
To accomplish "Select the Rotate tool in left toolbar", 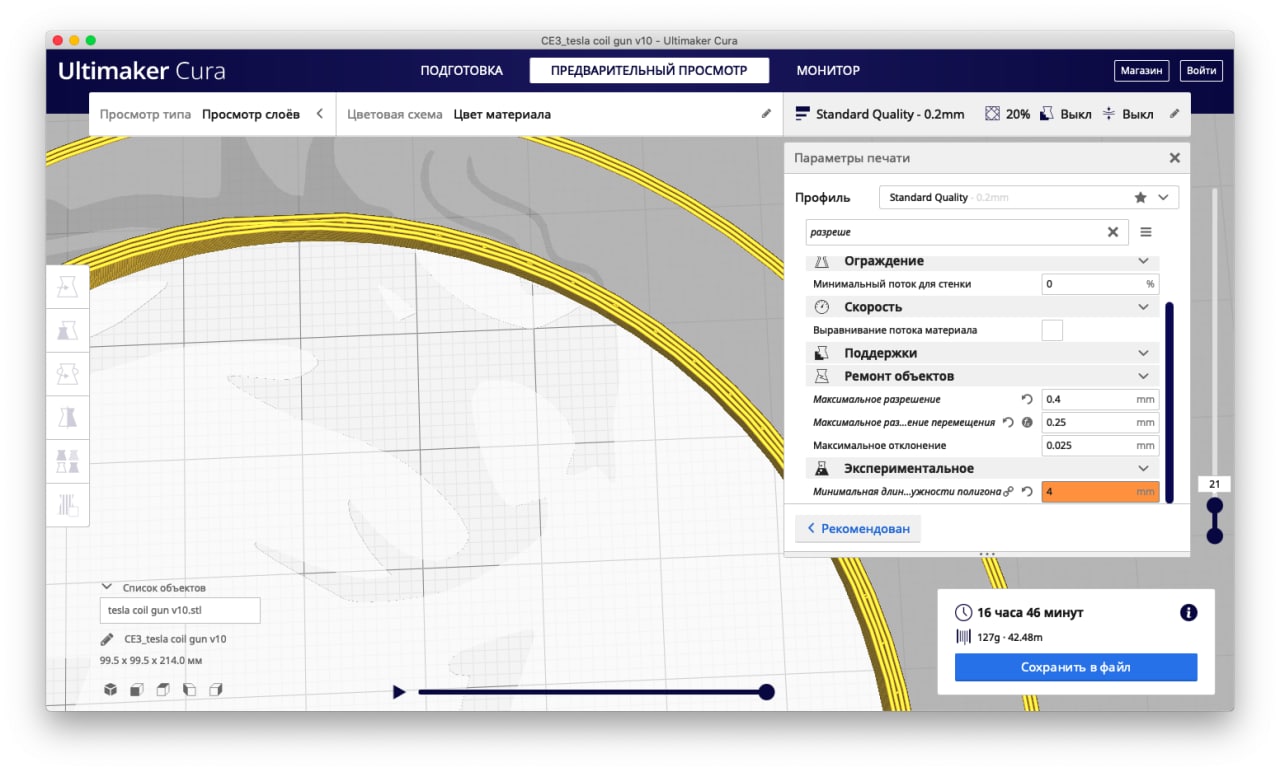I will 68,373.
